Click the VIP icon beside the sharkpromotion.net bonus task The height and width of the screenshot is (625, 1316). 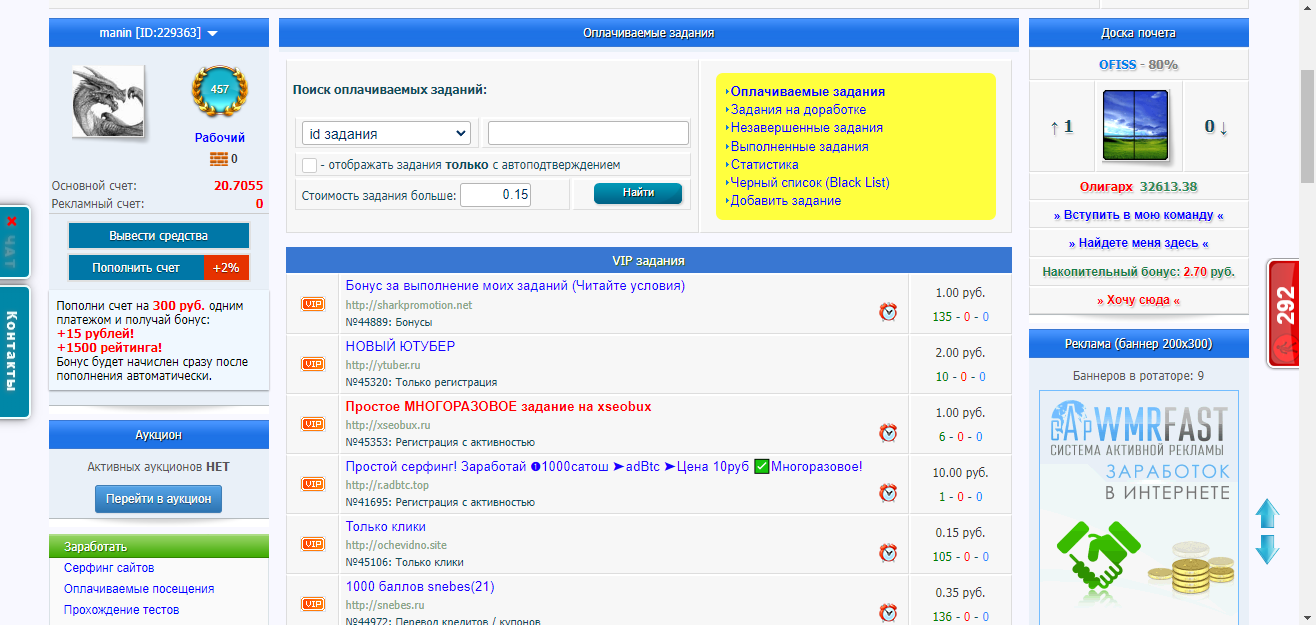(x=313, y=304)
